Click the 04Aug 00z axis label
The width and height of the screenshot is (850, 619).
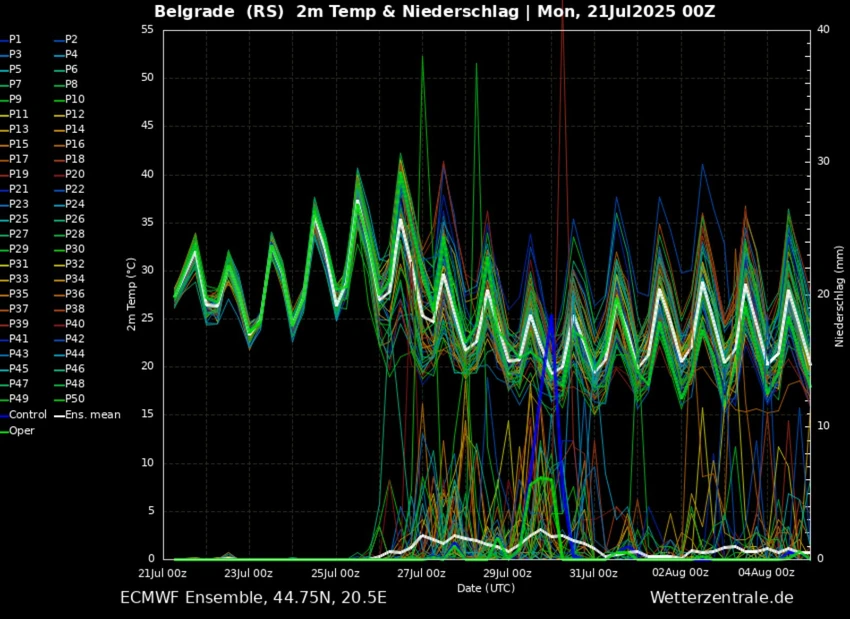tap(766, 573)
